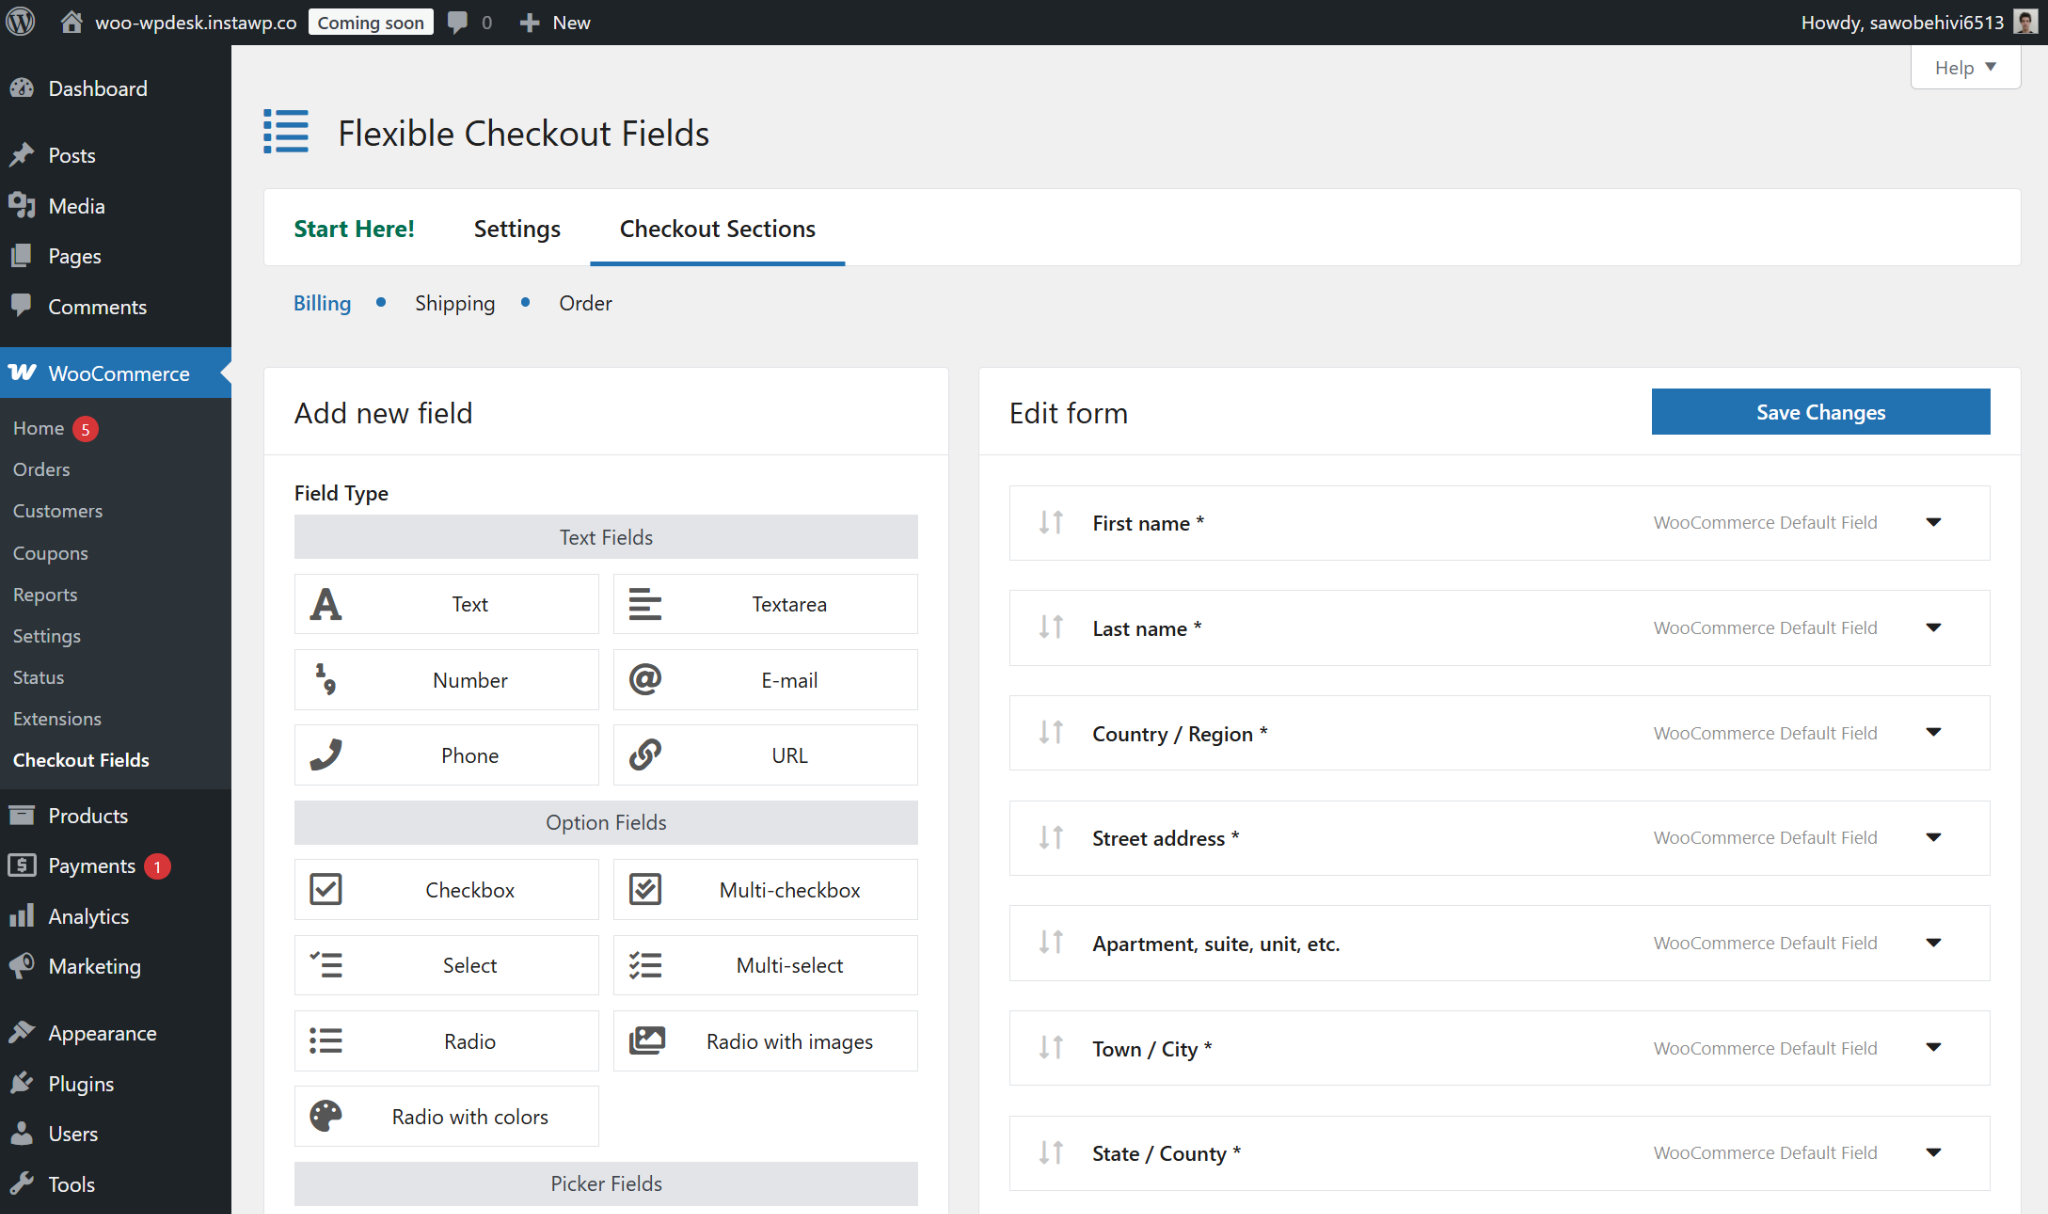The width and height of the screenshot is (2048, 1214).
Task: Click the Multi-select list icon
Action: 645,965
